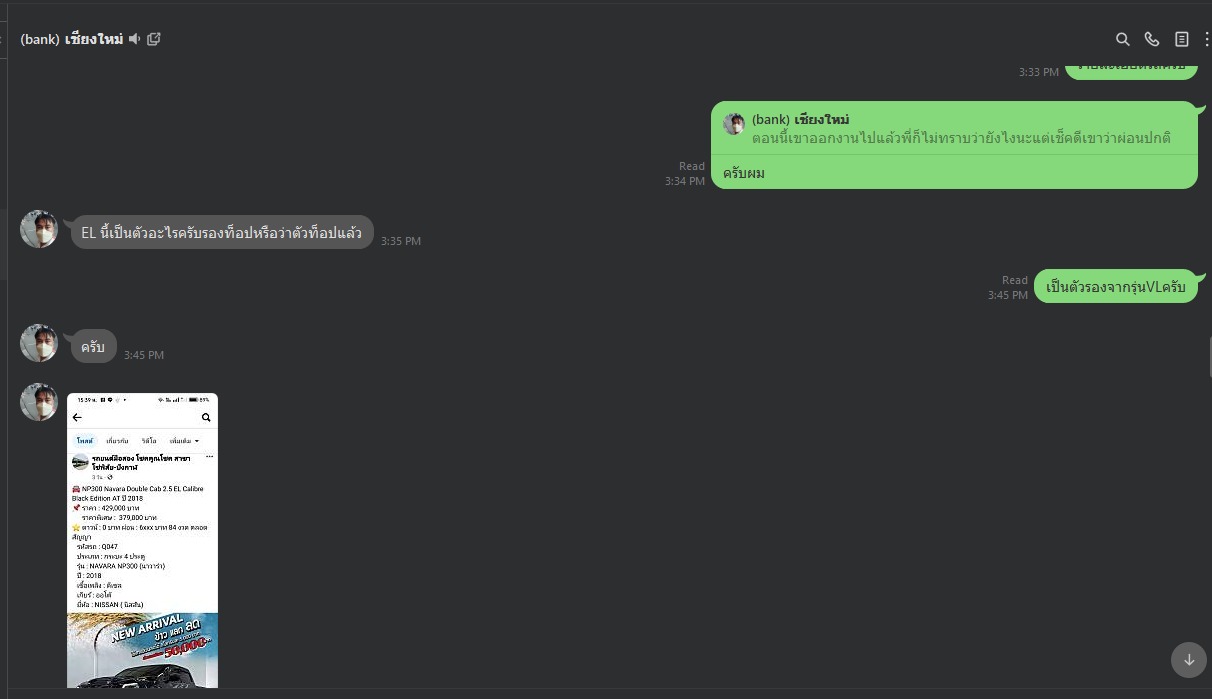
Task: Pop out chat into separate window icon
Action: tap(154, 39)
